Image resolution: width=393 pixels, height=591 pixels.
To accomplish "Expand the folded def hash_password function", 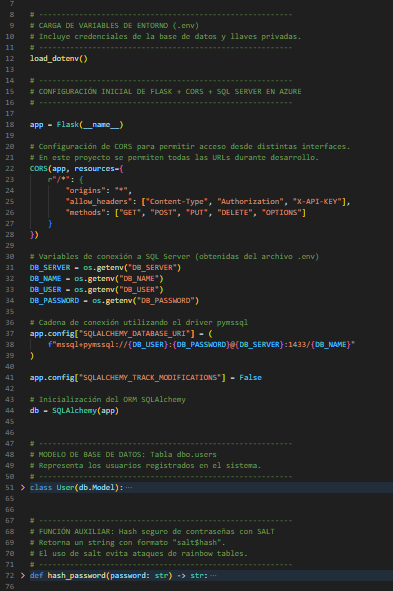I will coord(23,576).
